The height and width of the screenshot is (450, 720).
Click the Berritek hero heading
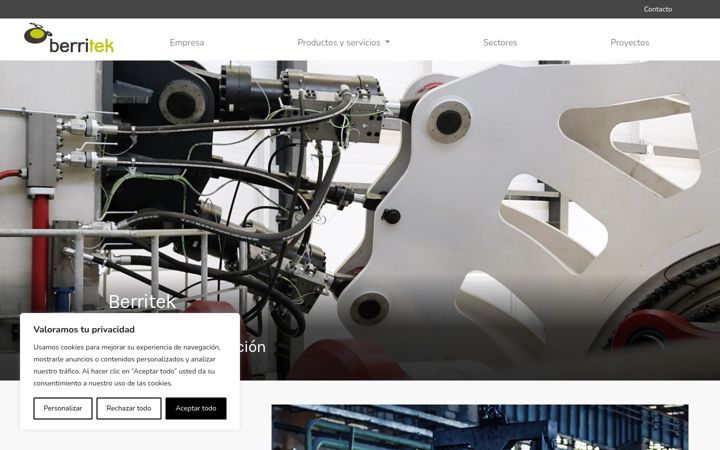[142, 302]
